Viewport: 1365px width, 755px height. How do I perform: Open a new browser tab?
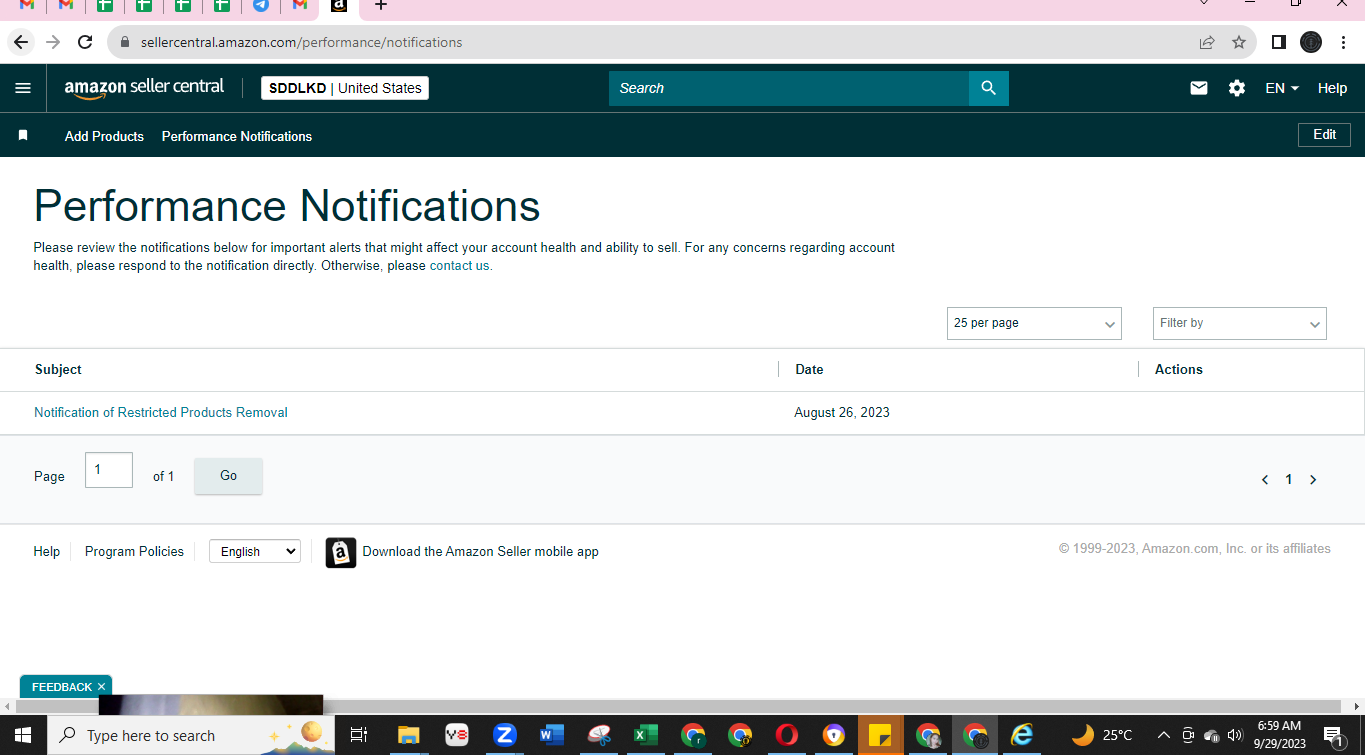tap(380, 6)
